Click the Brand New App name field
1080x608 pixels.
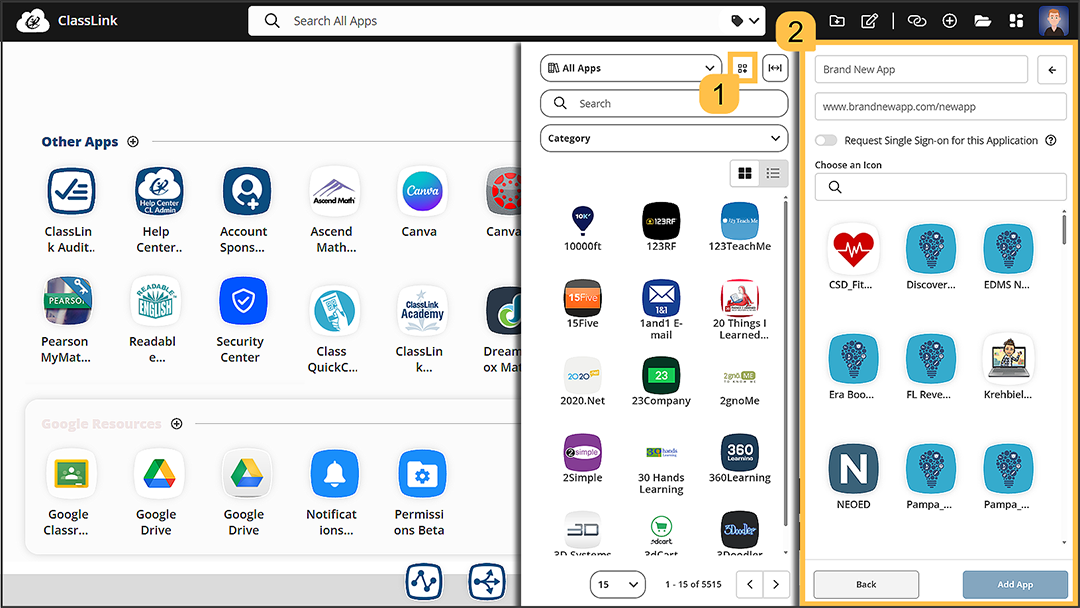(921, 70)
